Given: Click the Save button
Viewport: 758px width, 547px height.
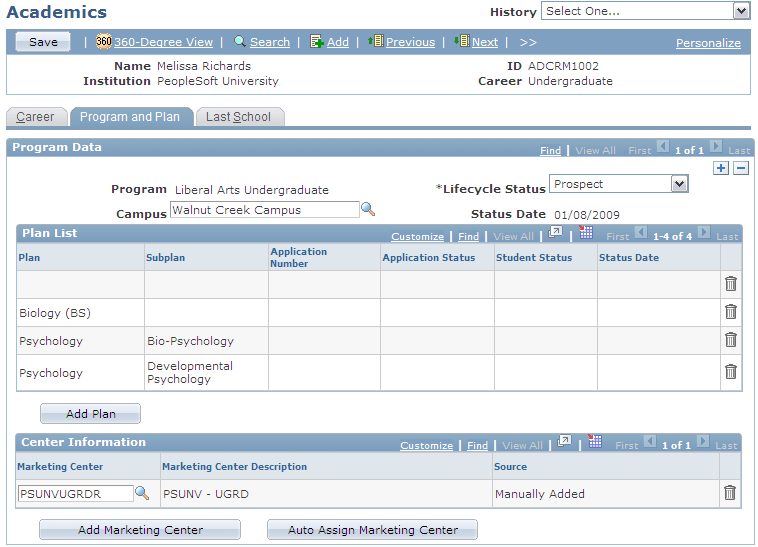Looking at the screenshot, I should (x=43, y=42).
